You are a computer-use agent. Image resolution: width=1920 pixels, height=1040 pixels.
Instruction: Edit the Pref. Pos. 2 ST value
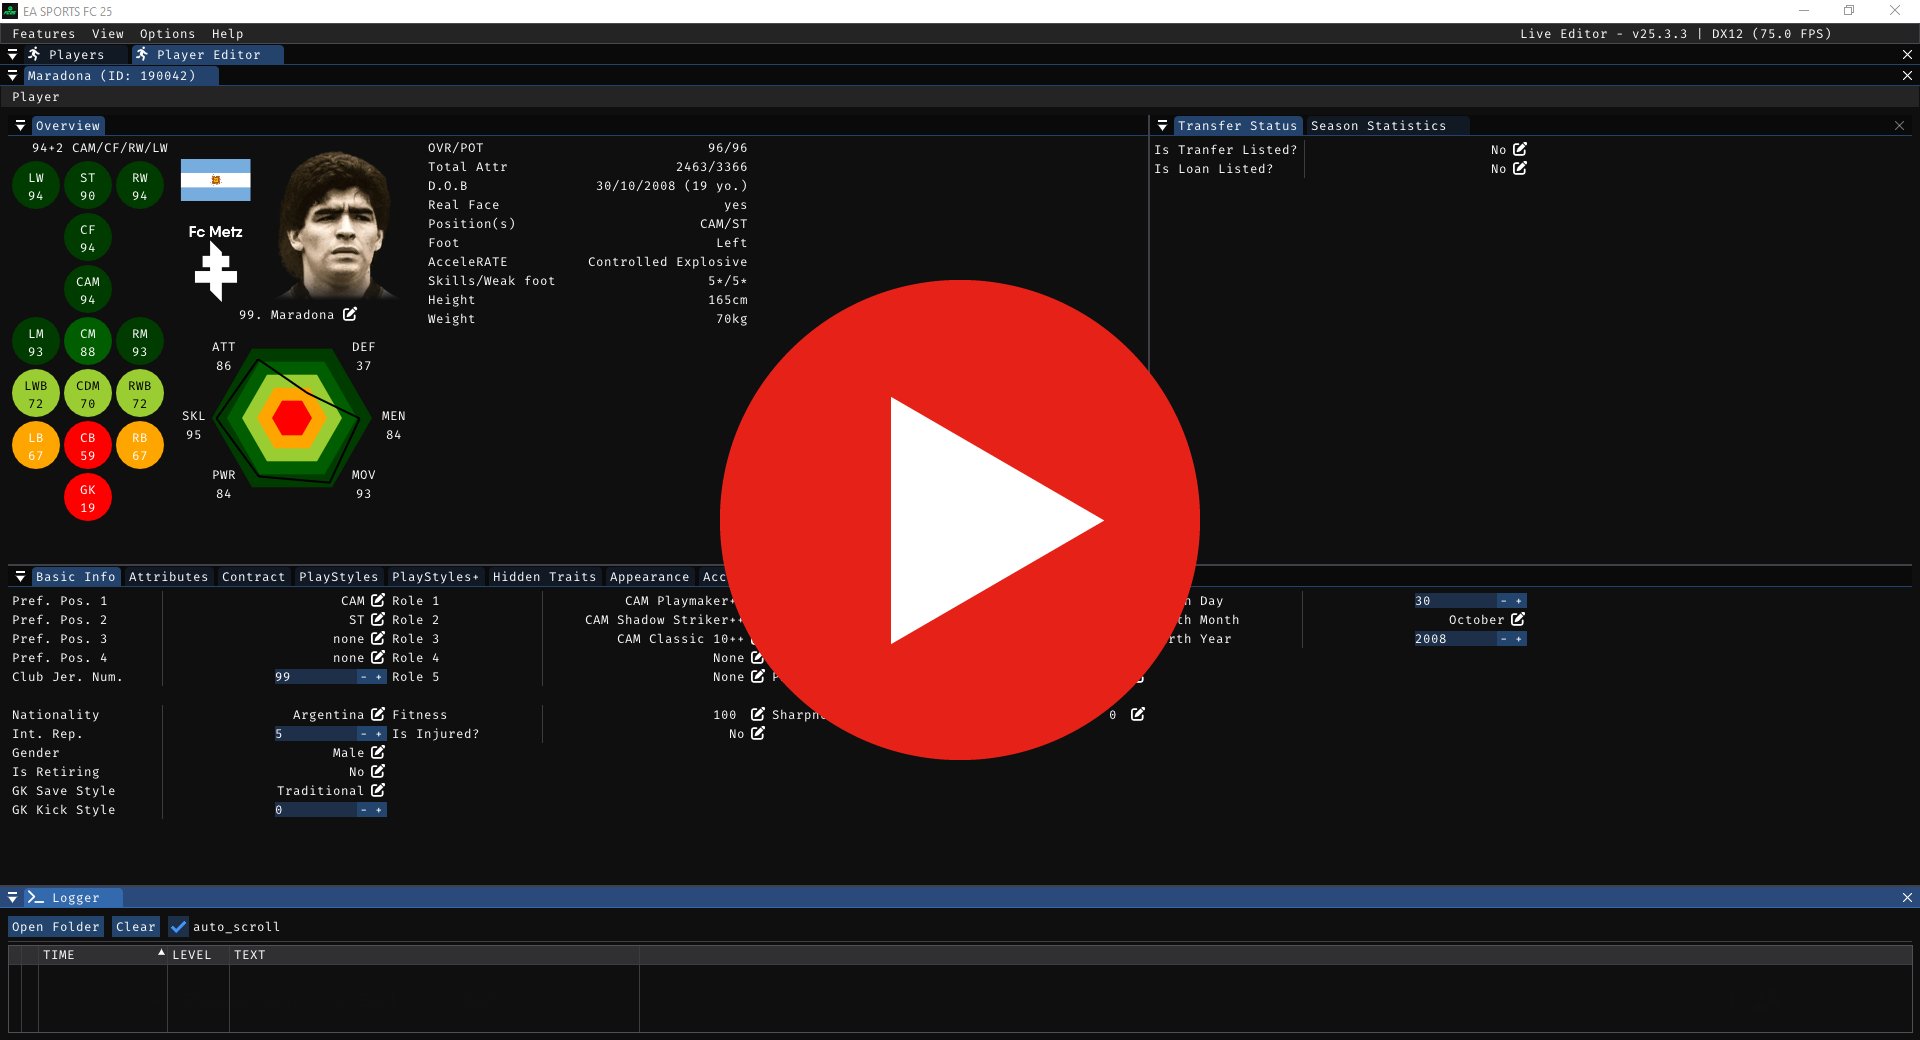coord(378,619)
